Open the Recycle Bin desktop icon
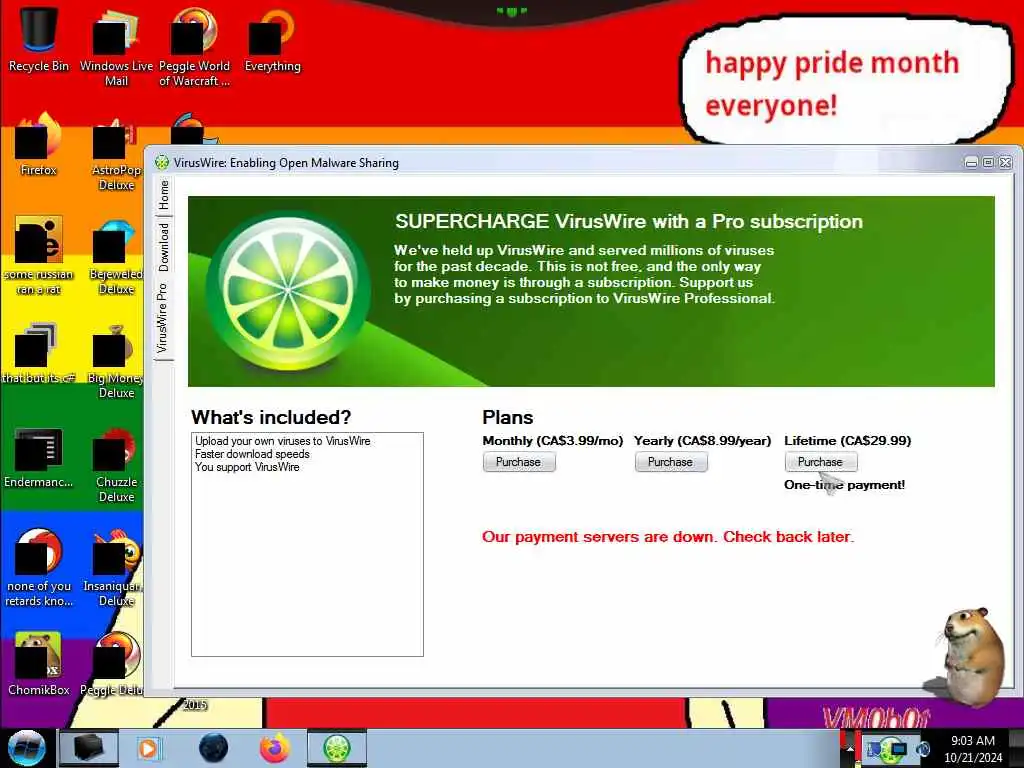This screenshot has height=768, width=1024. click(x=39, y=40)
